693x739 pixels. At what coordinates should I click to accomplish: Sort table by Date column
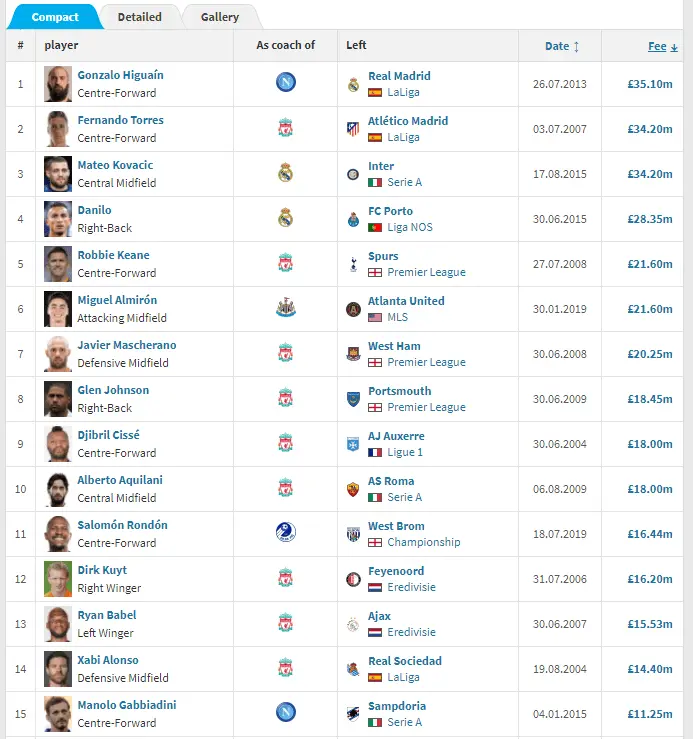[557, 46]
